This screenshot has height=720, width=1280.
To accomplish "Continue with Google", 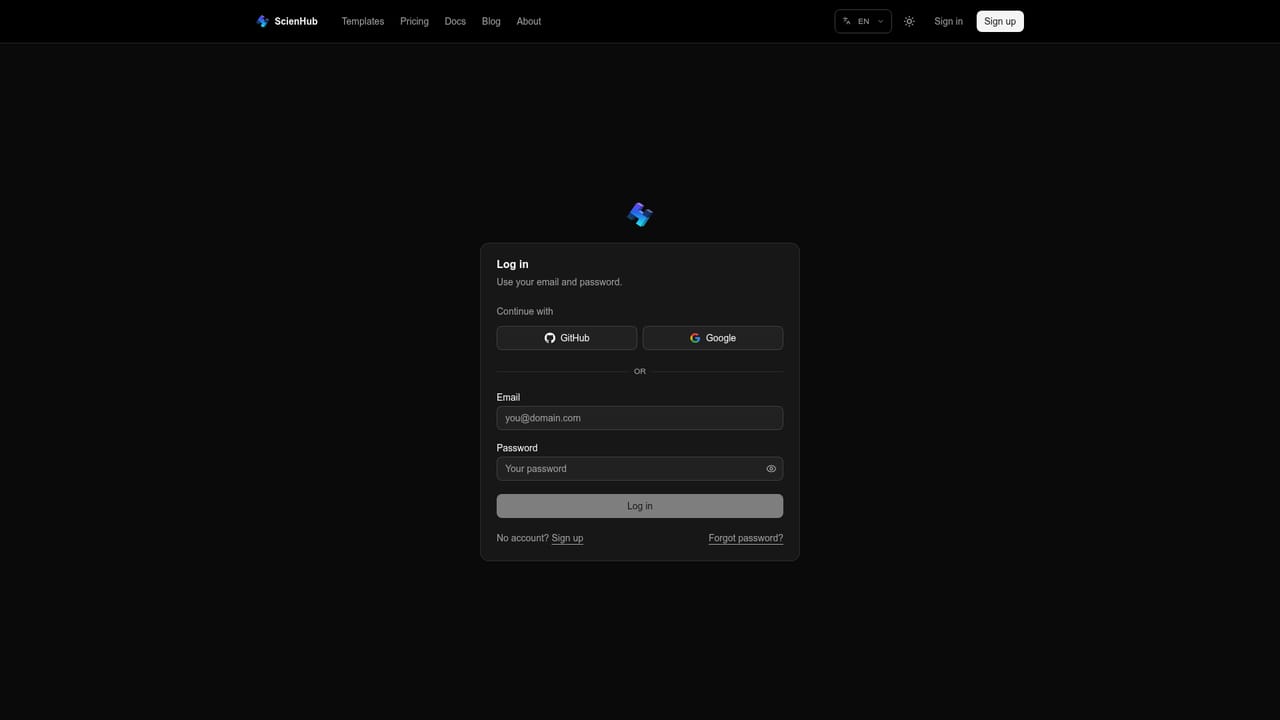I will 713,338.
